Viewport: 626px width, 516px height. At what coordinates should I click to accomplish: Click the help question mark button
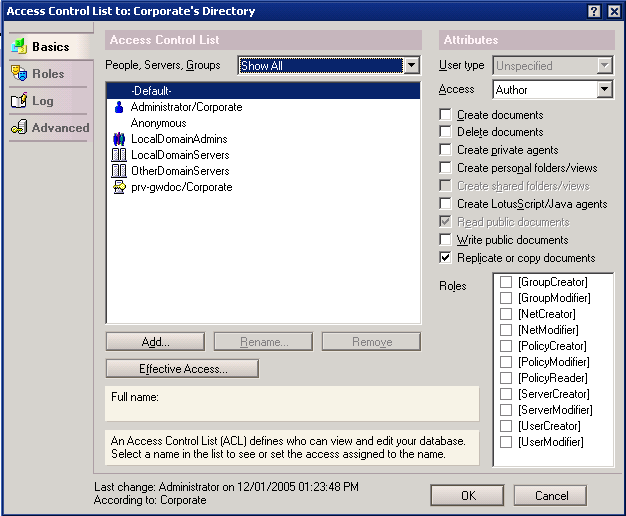tap(594, 11)
